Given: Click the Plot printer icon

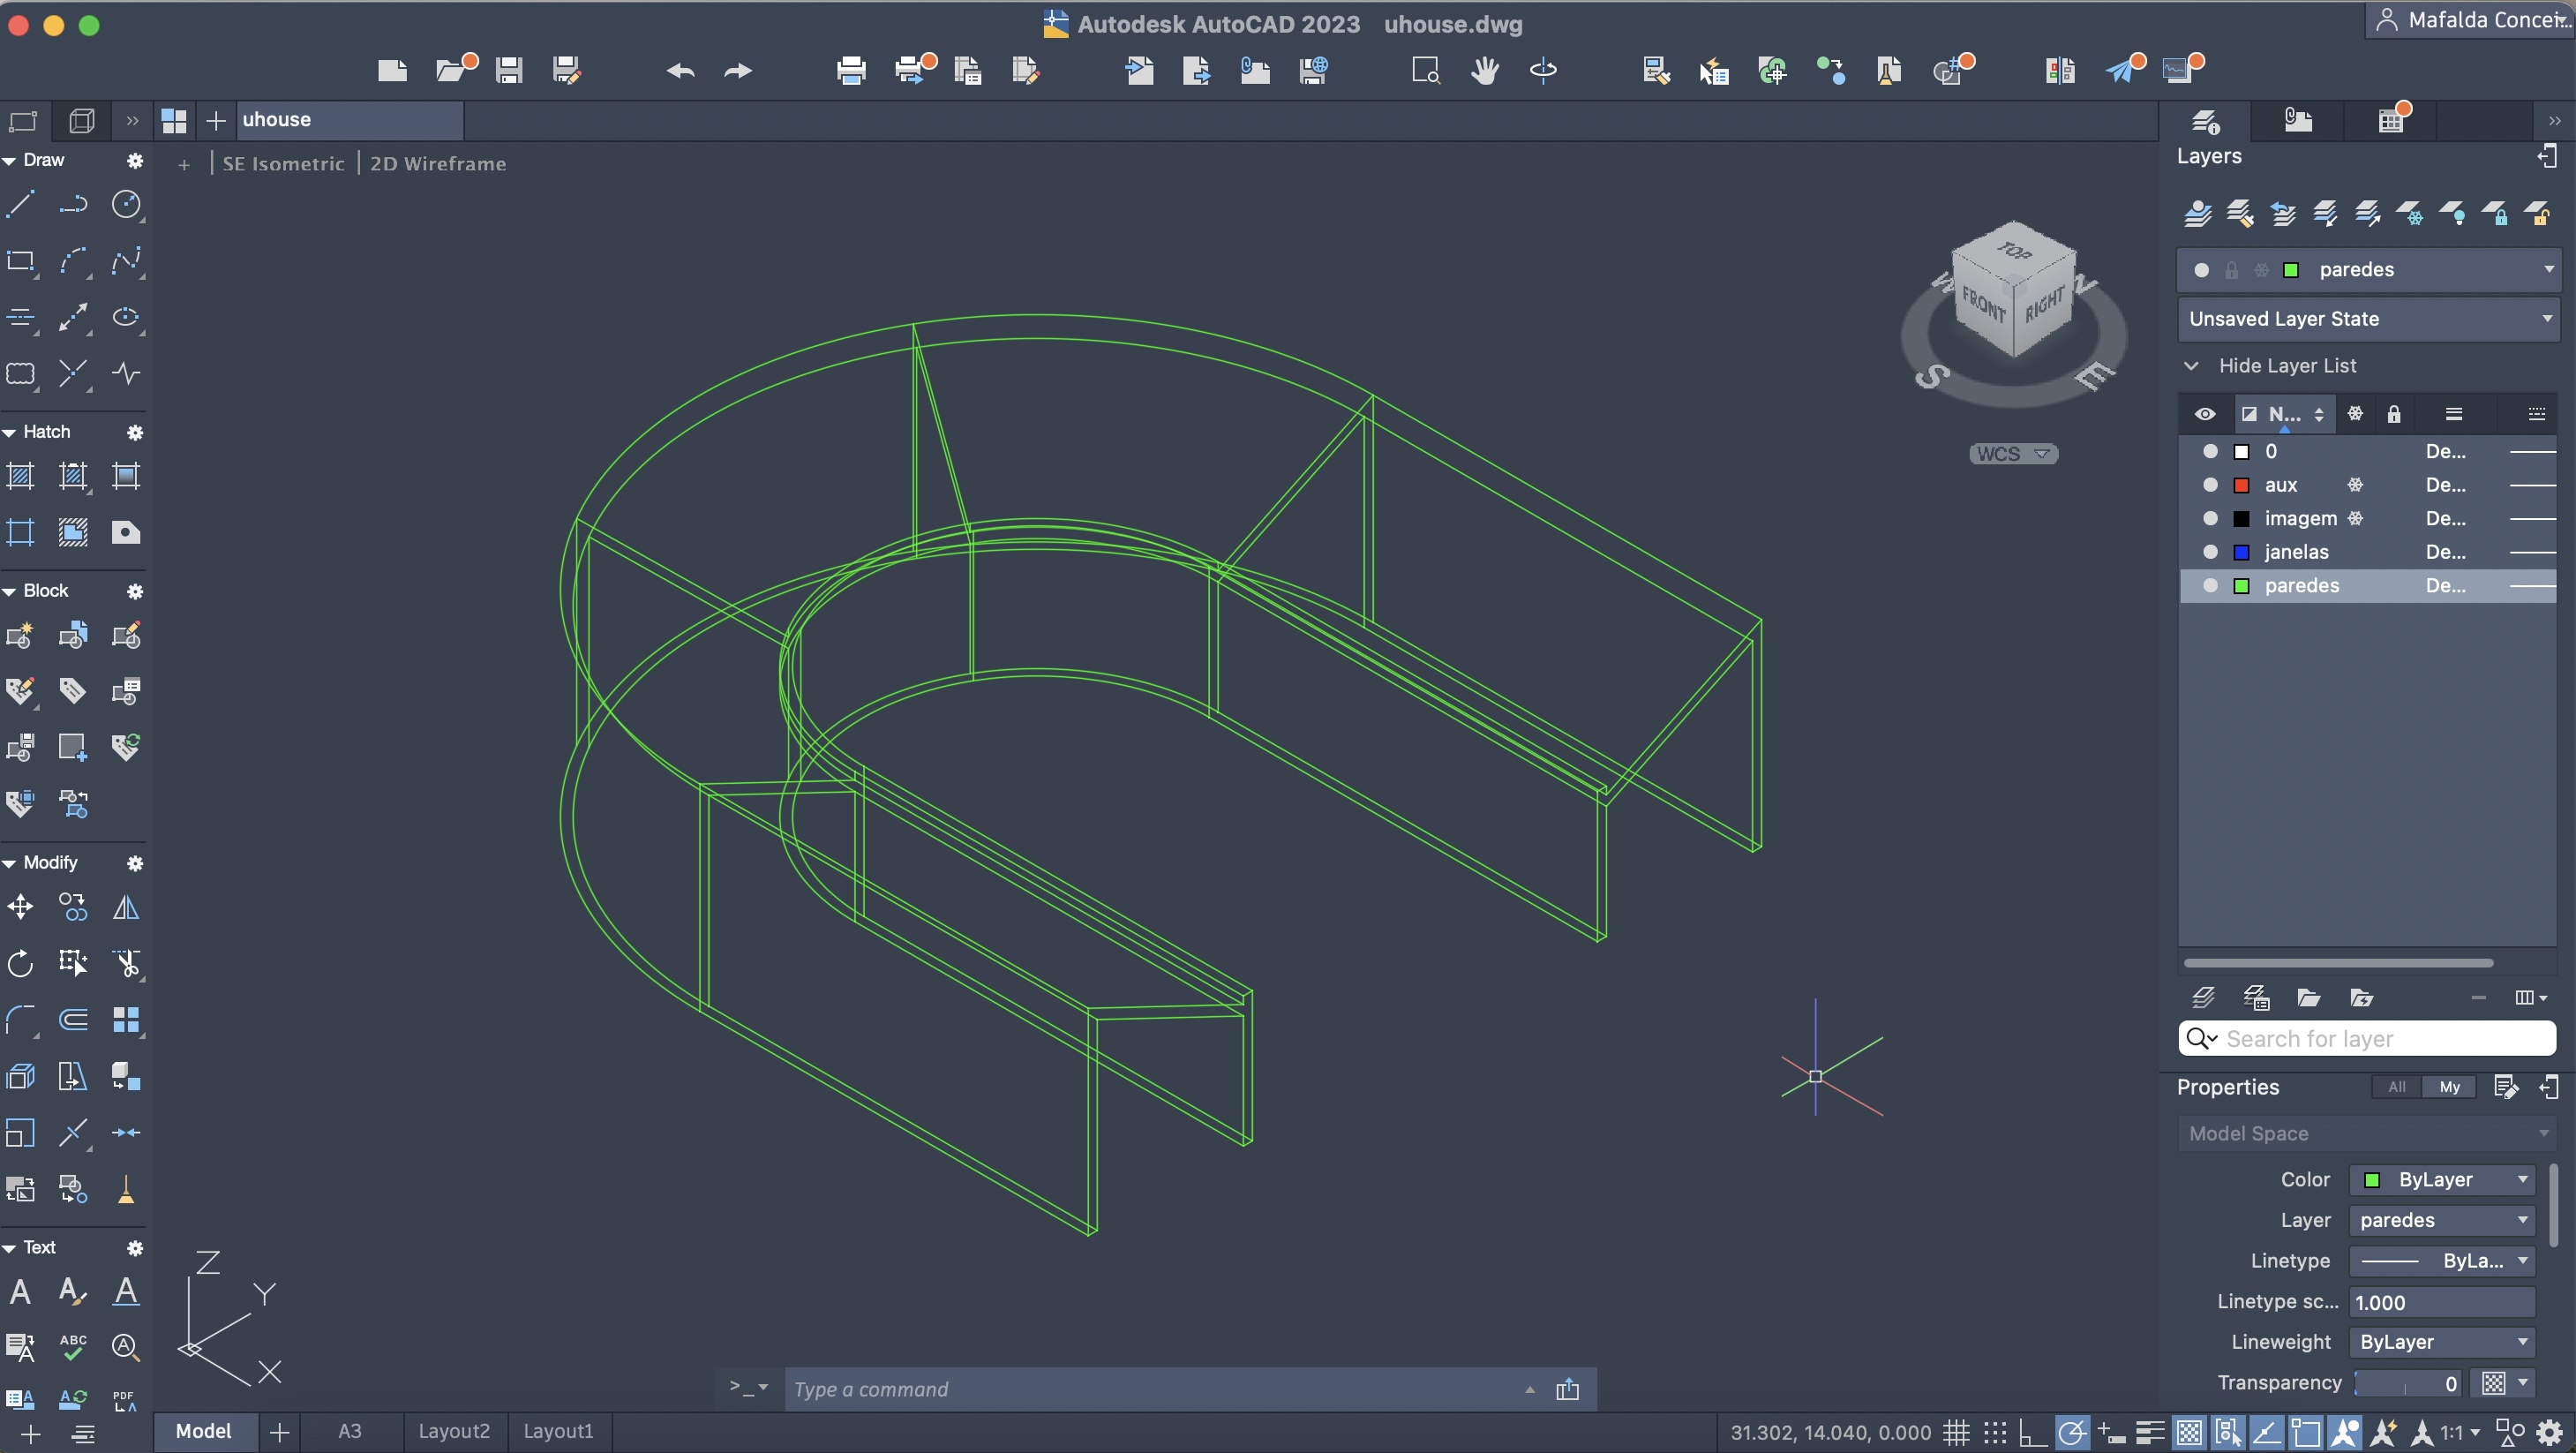Looking at the screenshot, I should pyautogui.click(x=851, y=70).
